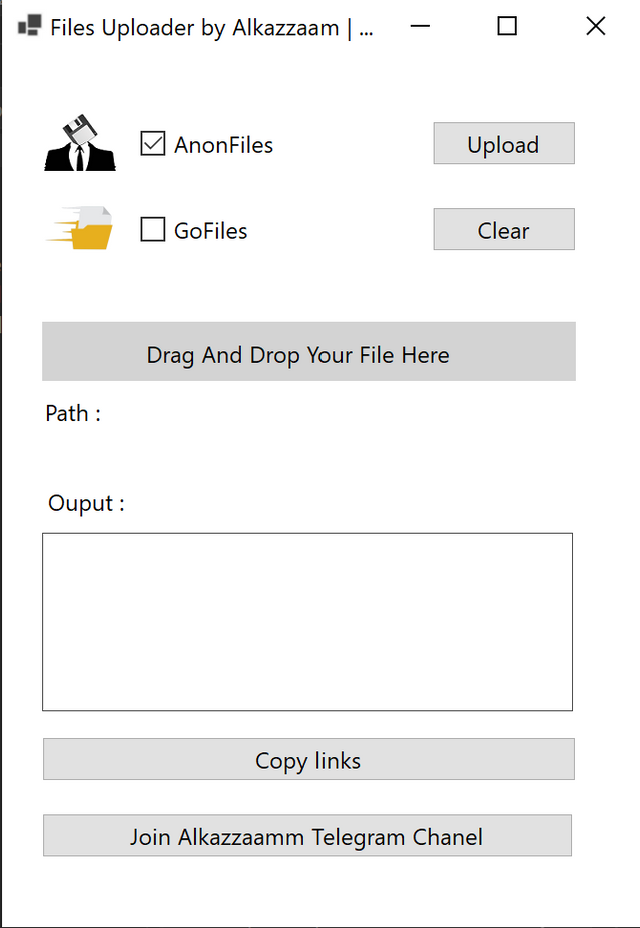Viewport: 640px width, 928px height.
Task: Maximize the Files Uploader window
Action: point(507,27)
